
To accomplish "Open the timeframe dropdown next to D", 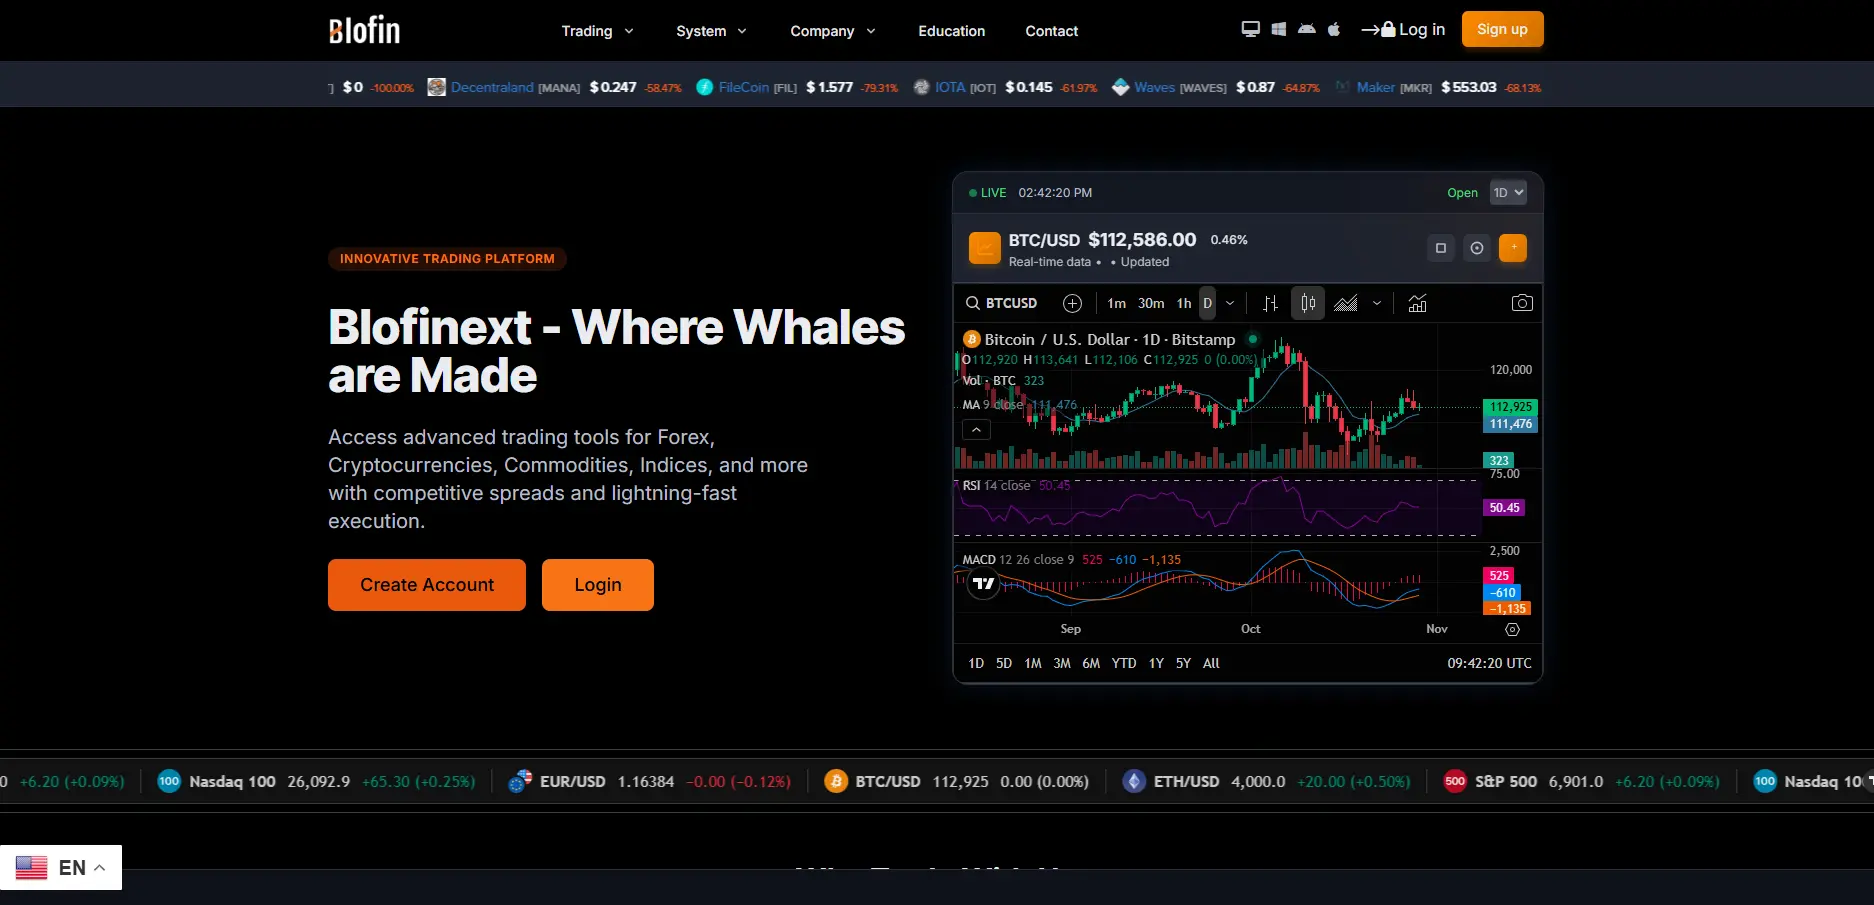I will 1230,303.
